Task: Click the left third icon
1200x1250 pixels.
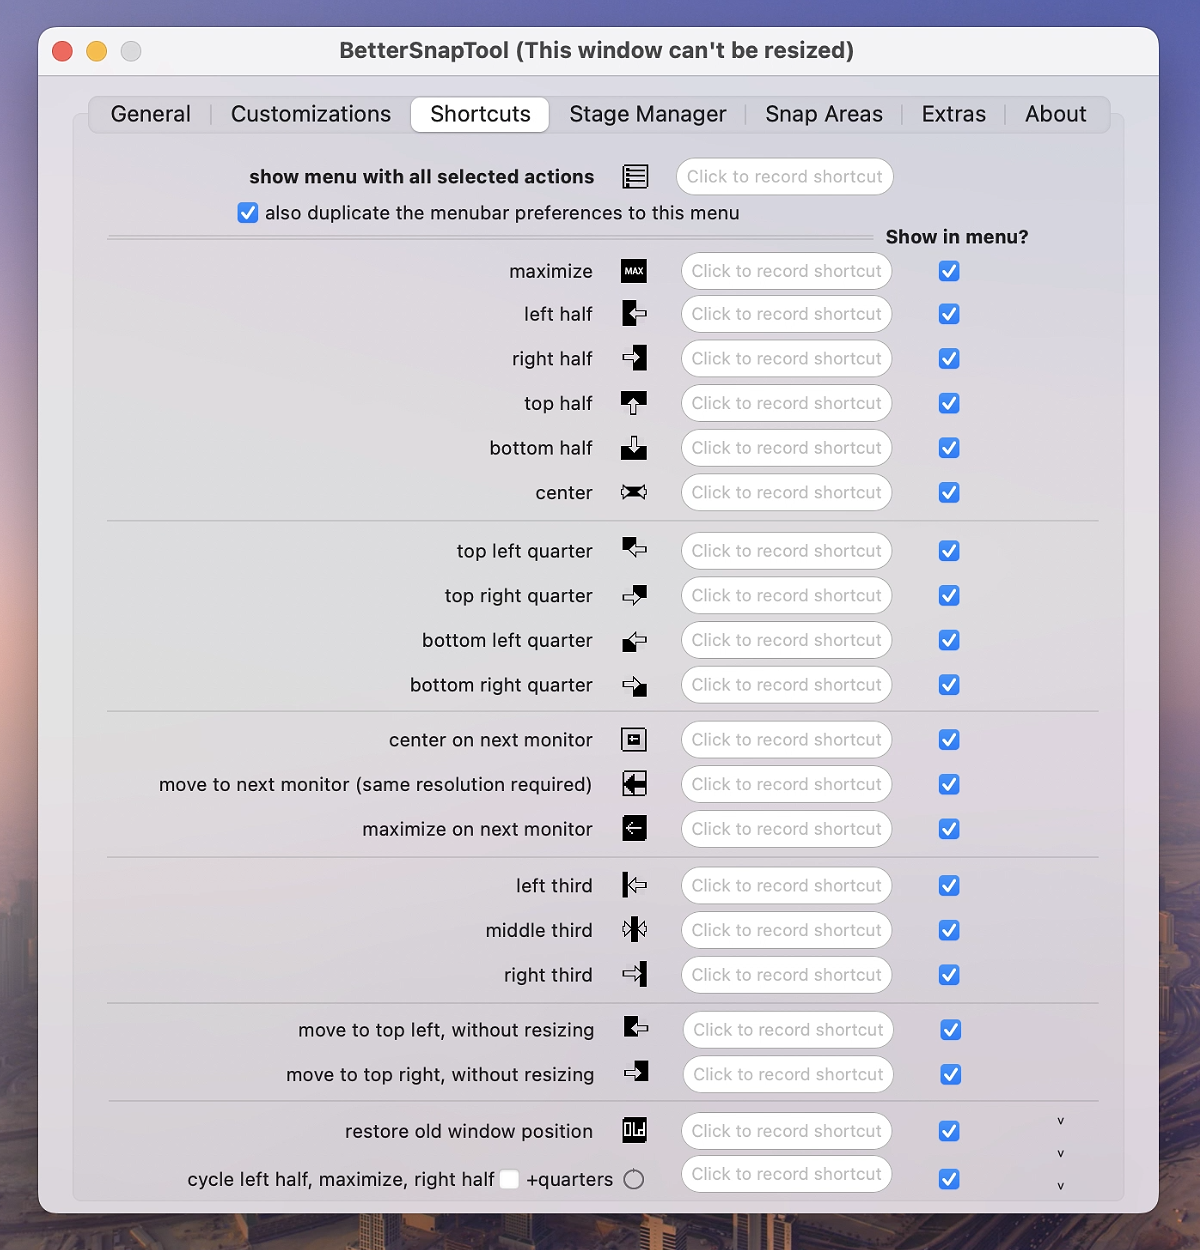Action: [634, 886]
